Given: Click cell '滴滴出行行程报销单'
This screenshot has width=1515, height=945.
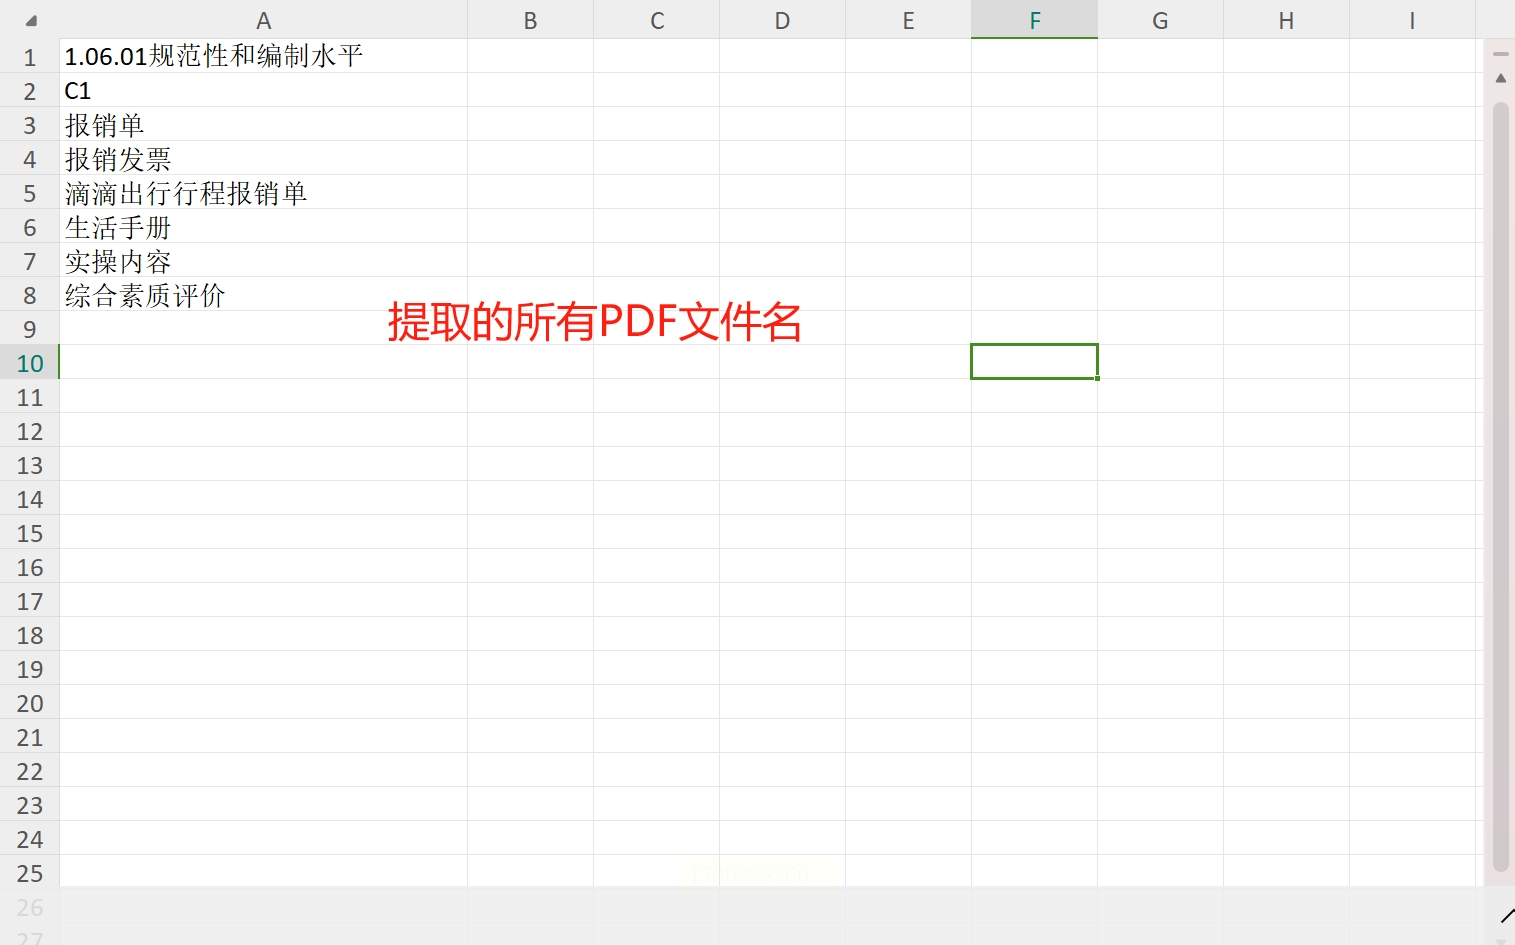Looking at the screenshot, I should [263, 192].
